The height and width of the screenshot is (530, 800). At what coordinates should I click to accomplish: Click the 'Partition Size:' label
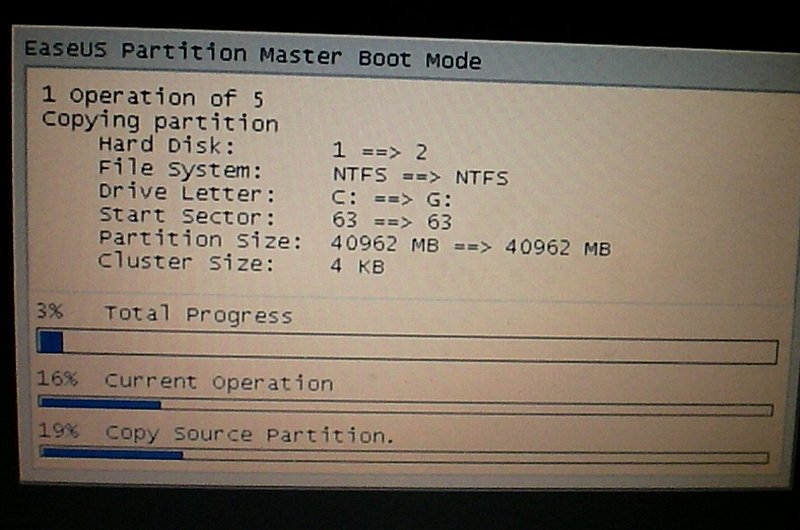click(x=200, y=240)
